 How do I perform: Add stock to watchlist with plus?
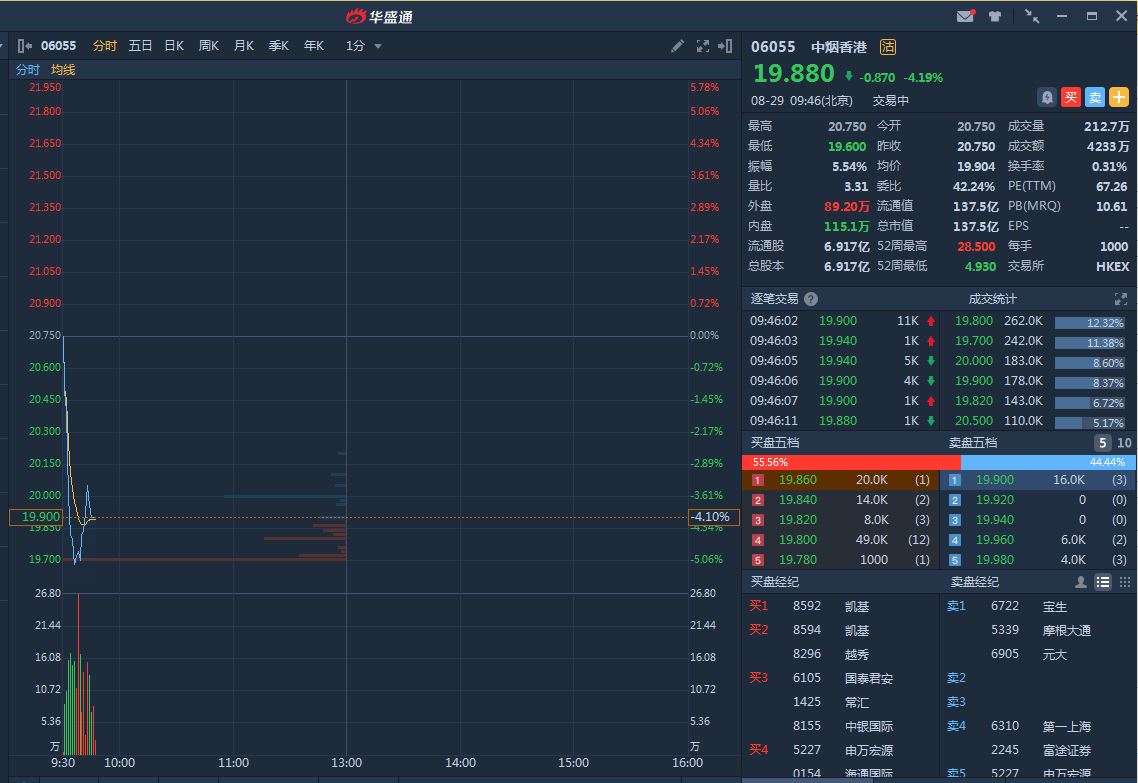[x=1118, y=97]
